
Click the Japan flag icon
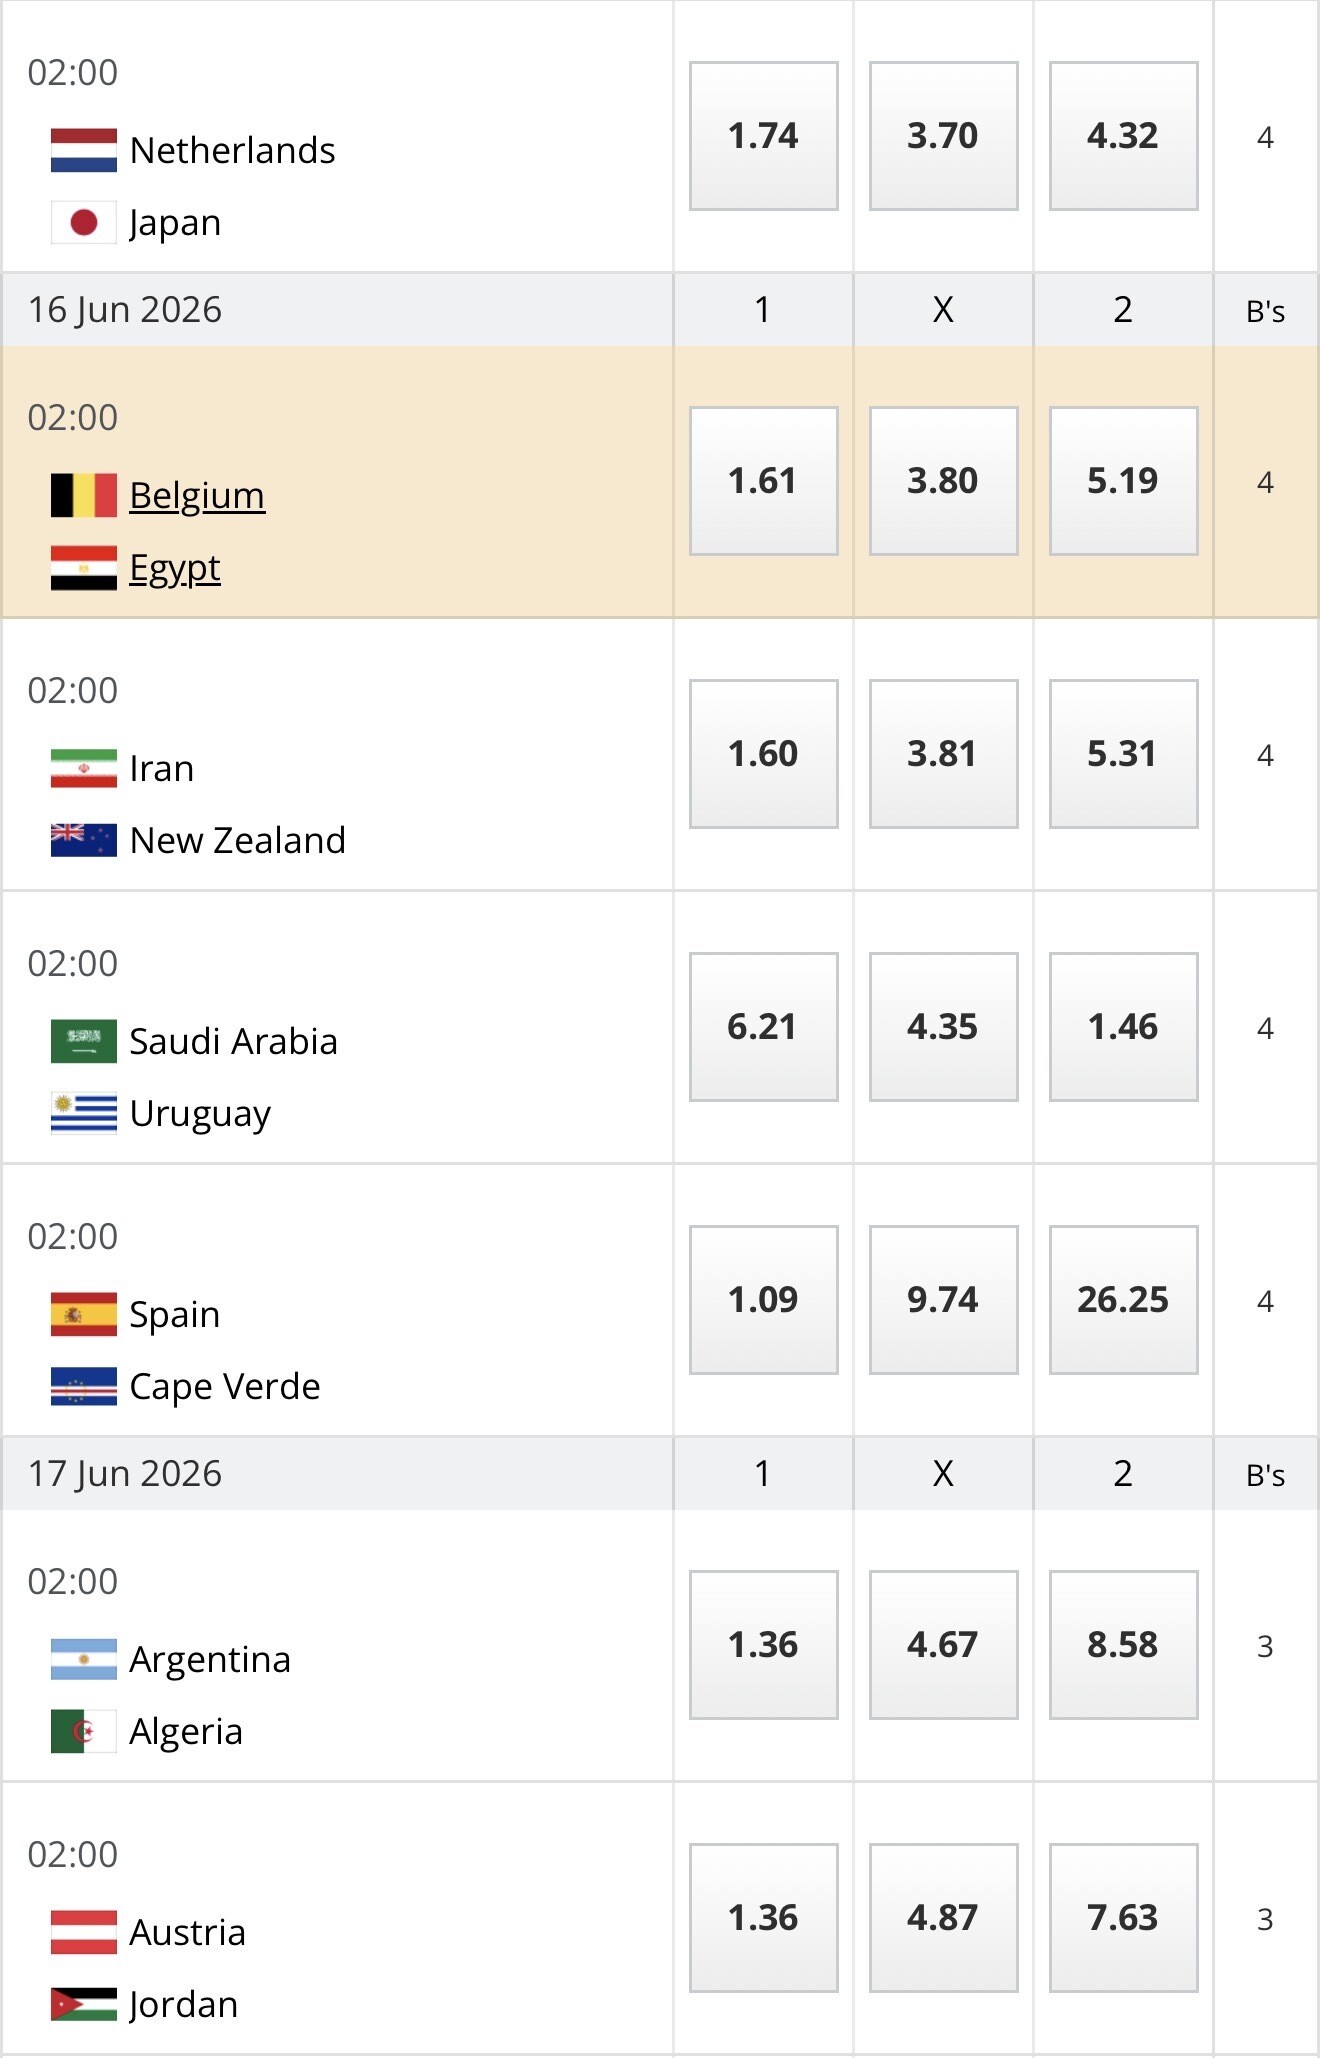click(x=84, y=222)
